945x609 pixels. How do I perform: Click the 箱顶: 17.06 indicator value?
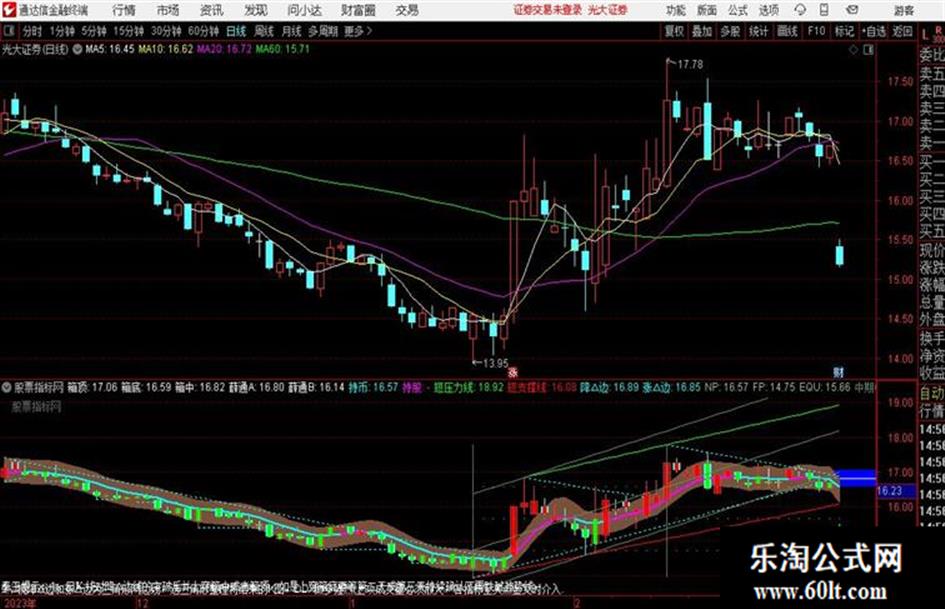click(91, 387)
